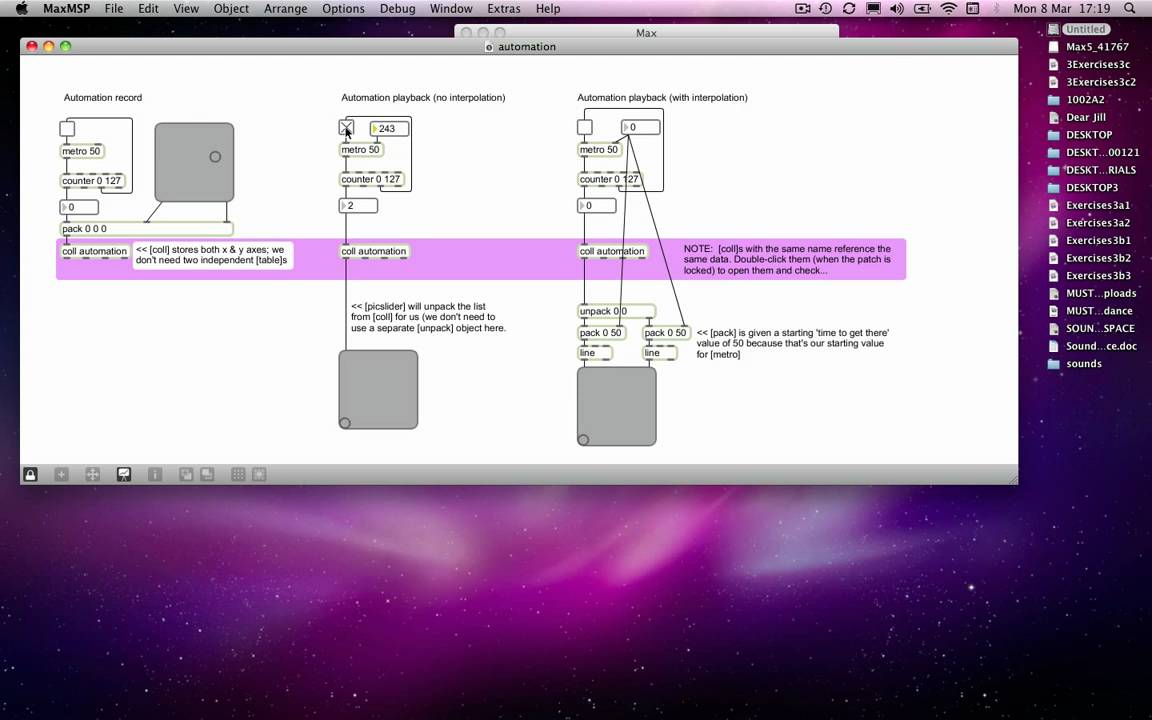Image resolution: width=1152 pixels, height=720 pixels.
Task: Click the overlapping-squares icon right of the Inspector icon
Action: point(186,475)
